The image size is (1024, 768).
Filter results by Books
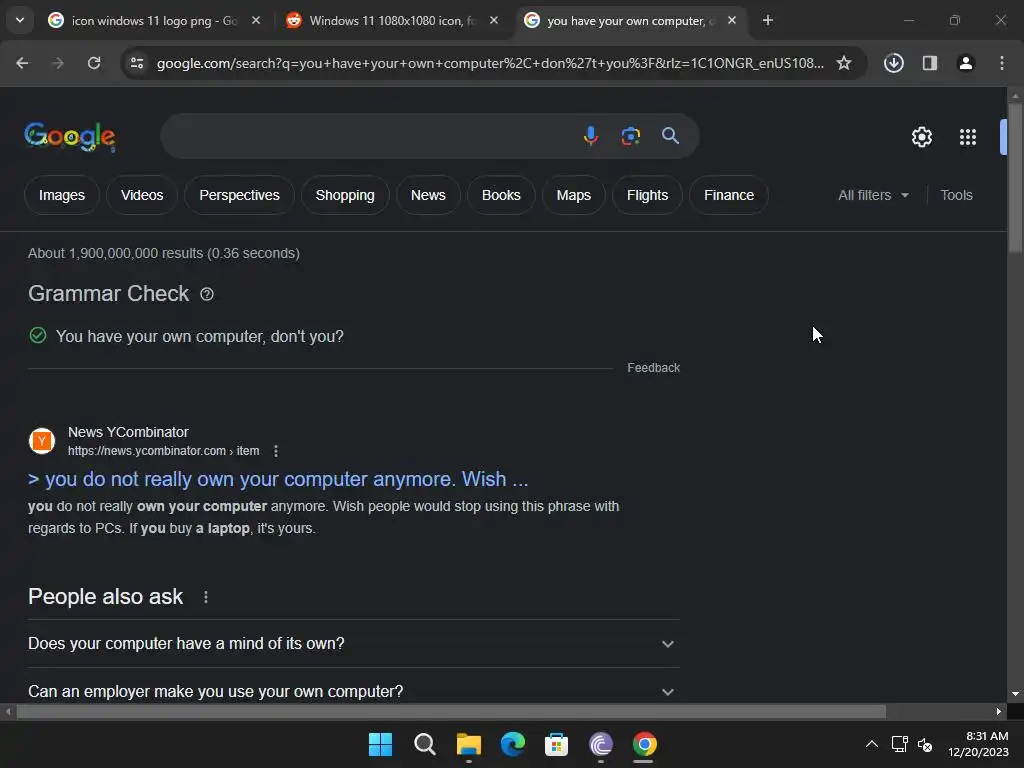501,195
